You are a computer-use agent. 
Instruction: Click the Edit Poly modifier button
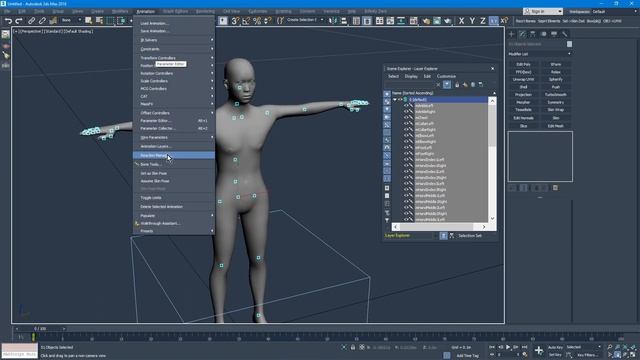[x=524, y=64]
